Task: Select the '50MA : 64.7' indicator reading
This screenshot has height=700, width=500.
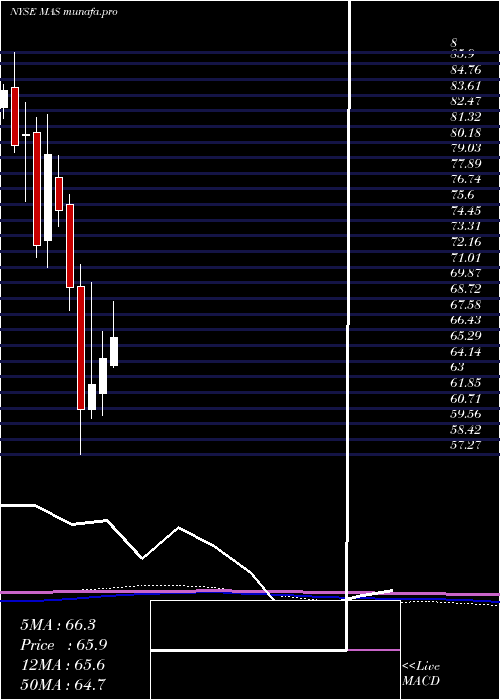Action: (63, 685)
